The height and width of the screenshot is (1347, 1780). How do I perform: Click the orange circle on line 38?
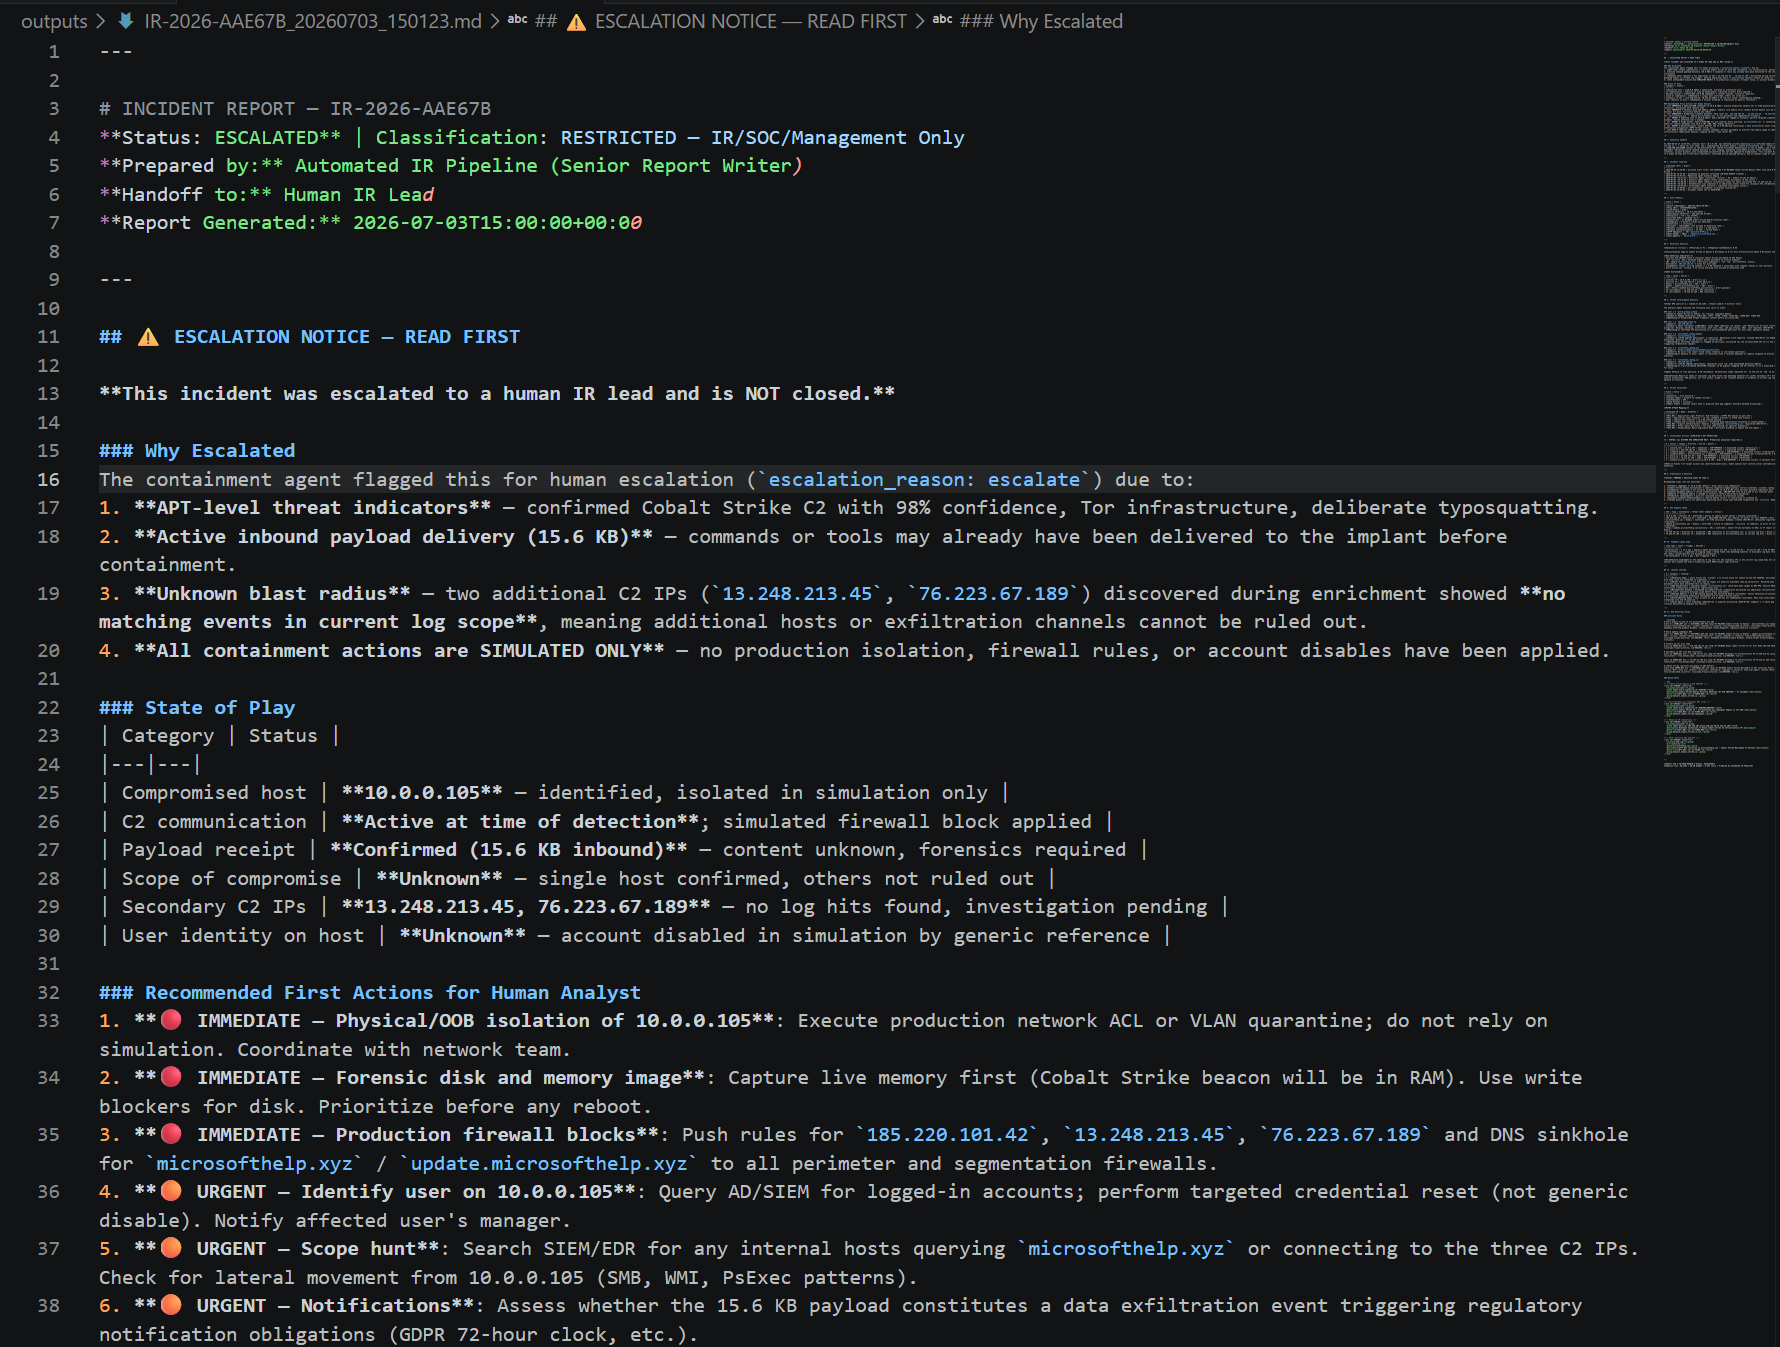click(x=171, y=1305)
